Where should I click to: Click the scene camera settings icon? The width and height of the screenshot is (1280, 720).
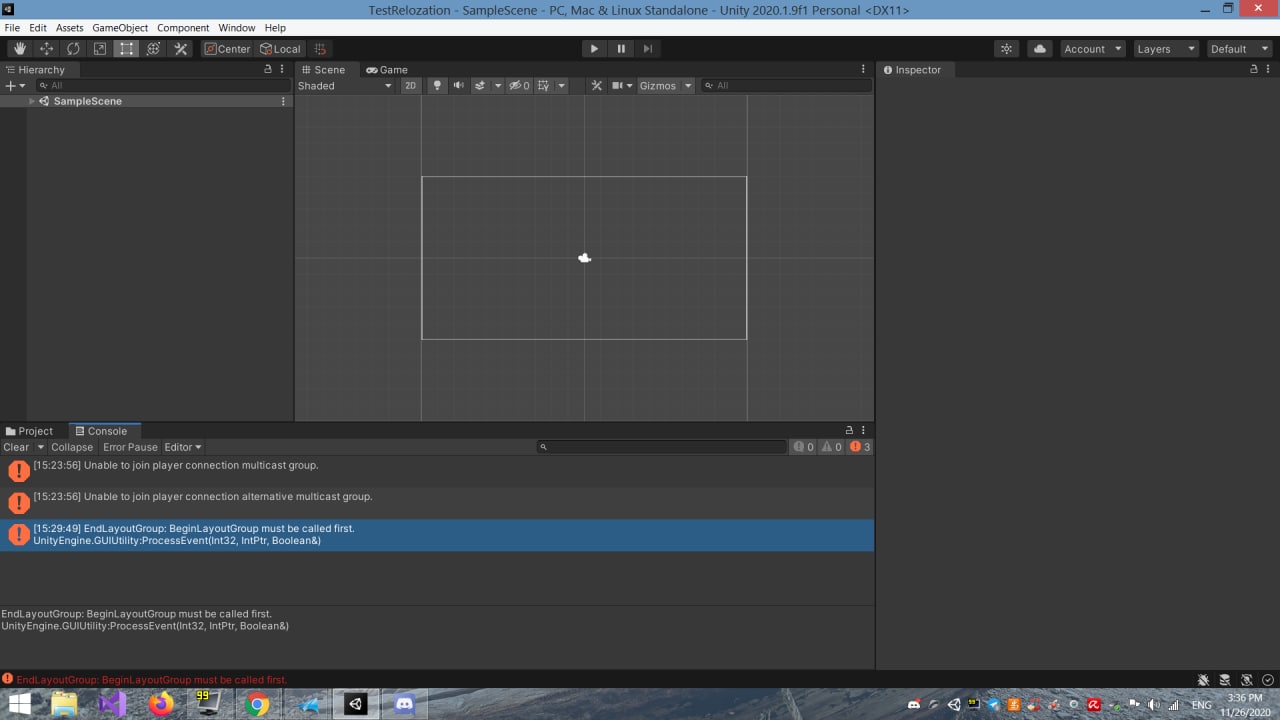622,86
